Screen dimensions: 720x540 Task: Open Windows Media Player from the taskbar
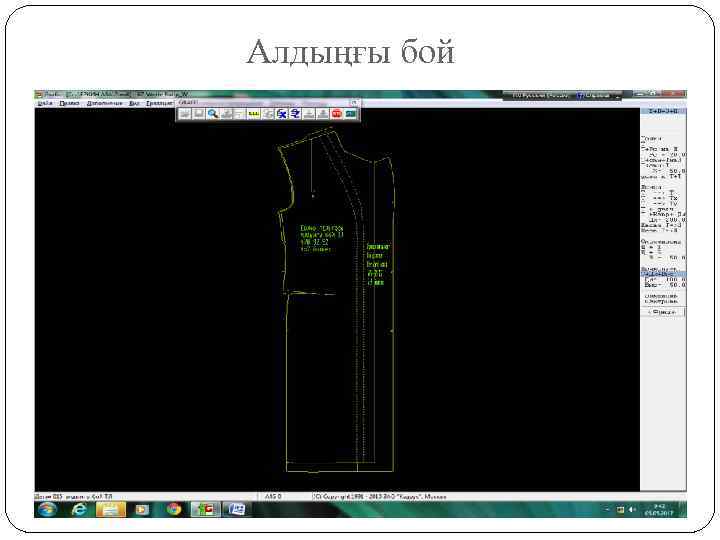coord(141,509)
